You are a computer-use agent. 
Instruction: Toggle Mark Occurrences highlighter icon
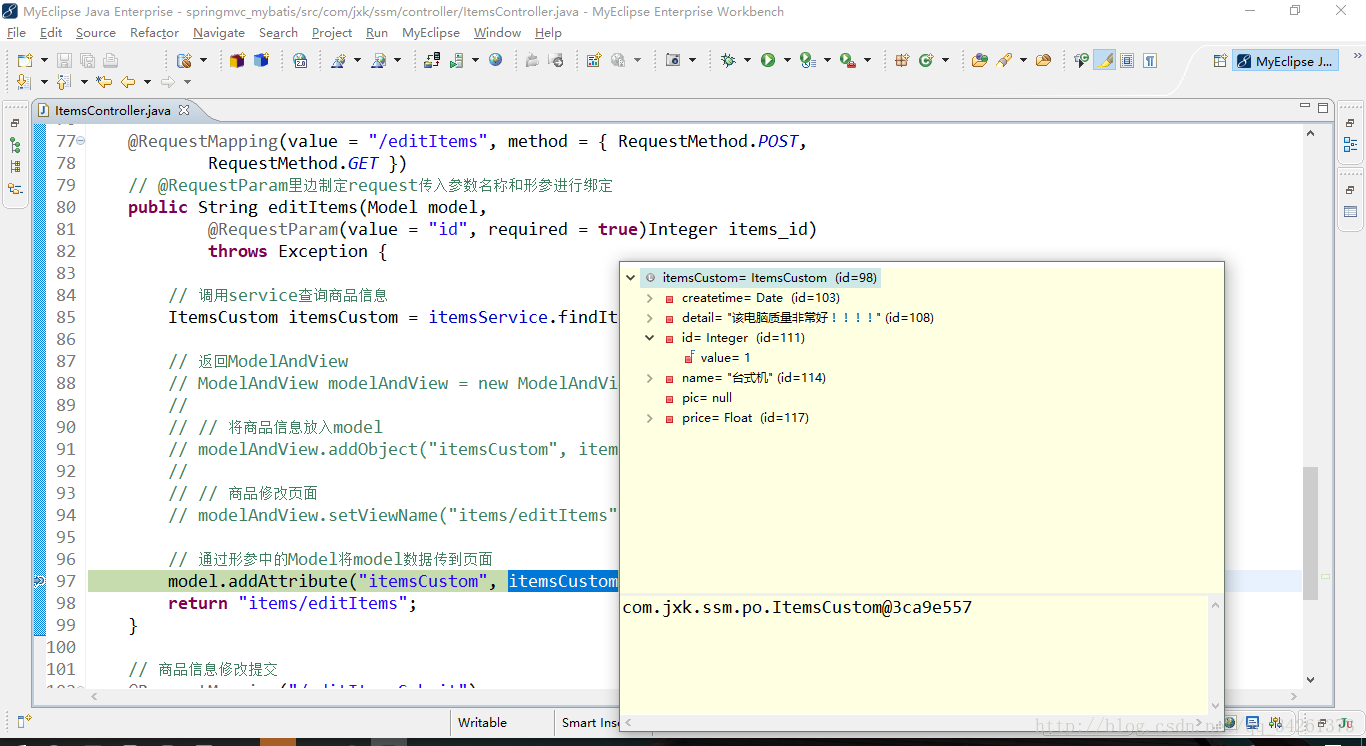(1104, 61)
